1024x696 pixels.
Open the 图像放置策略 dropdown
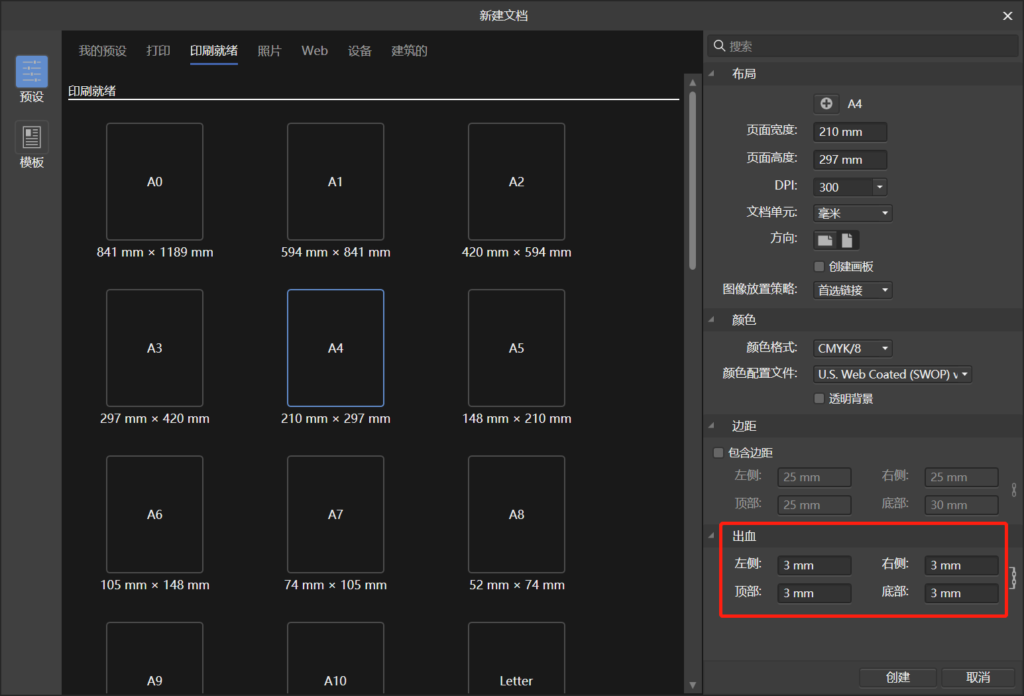(x=853, y=290)
